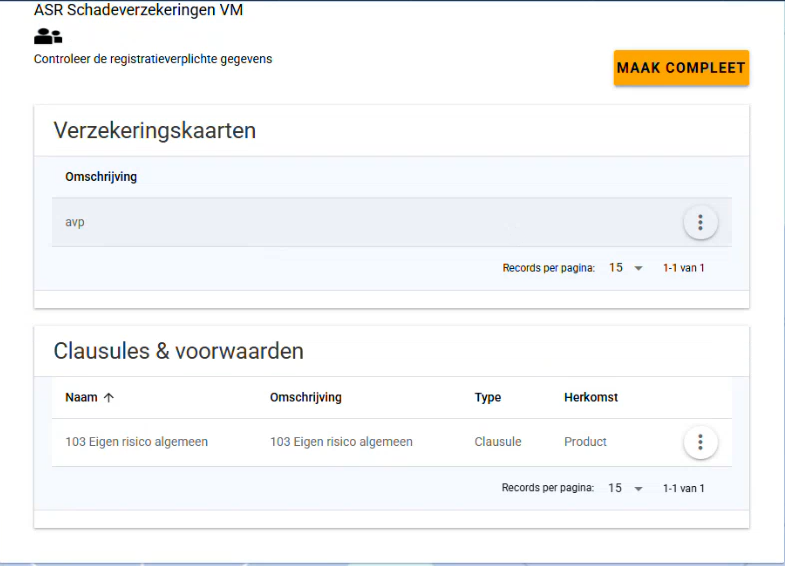This screenshot has height=566, width=785.
Task: Open three-dot menu for 103 Eigen risico row
Action: tap(700, 442)
